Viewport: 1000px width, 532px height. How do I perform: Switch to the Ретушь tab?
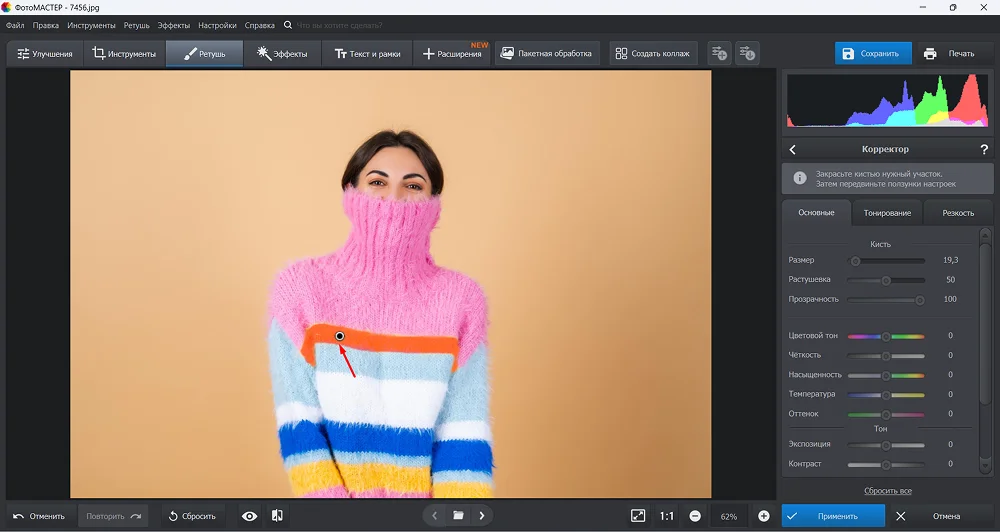204,54
